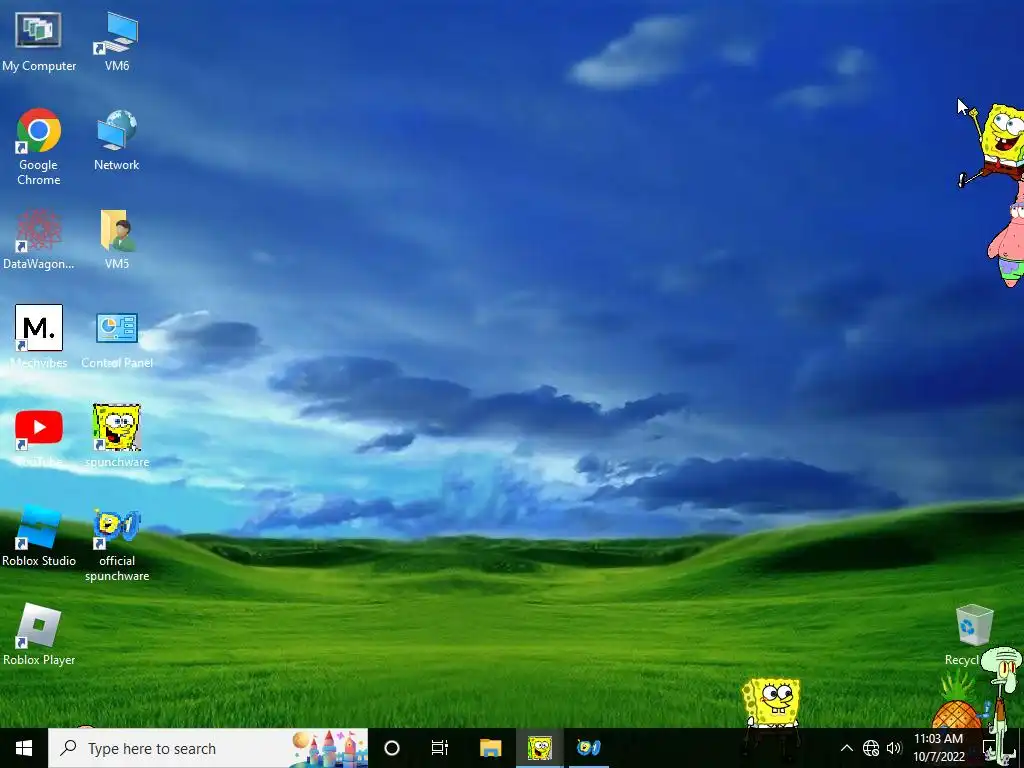Select the VM6 desktop shortcut
Viewport: 1024px width, 768px height.
117,40
